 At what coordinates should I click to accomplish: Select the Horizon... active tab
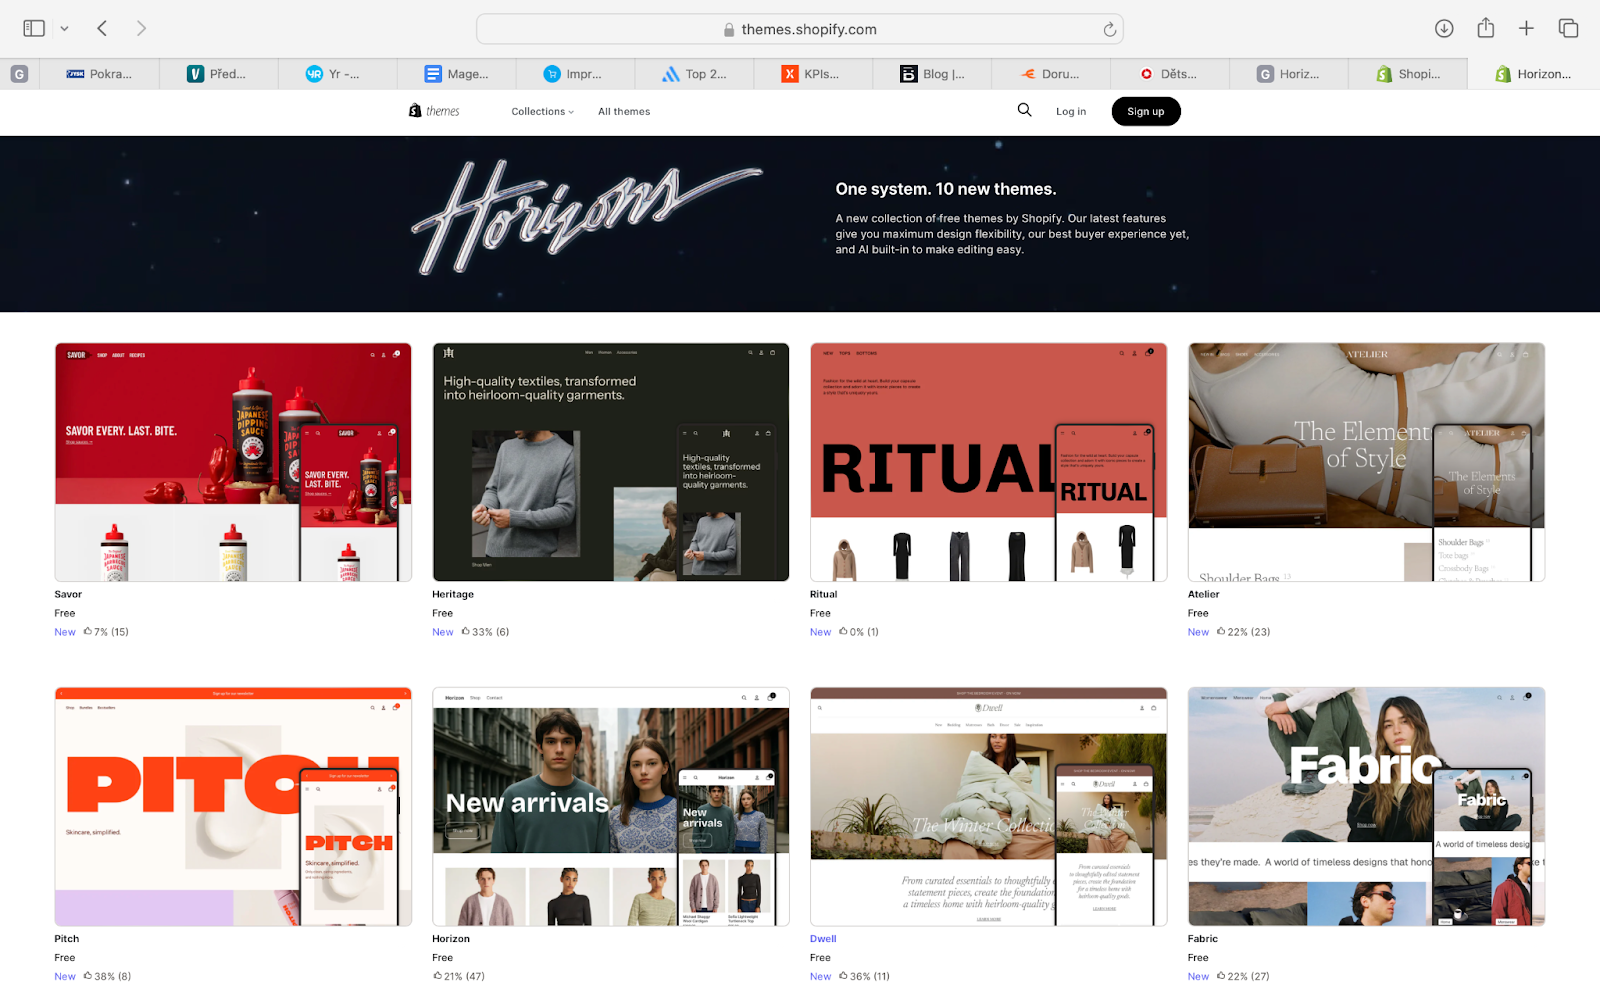(1534, 74)
